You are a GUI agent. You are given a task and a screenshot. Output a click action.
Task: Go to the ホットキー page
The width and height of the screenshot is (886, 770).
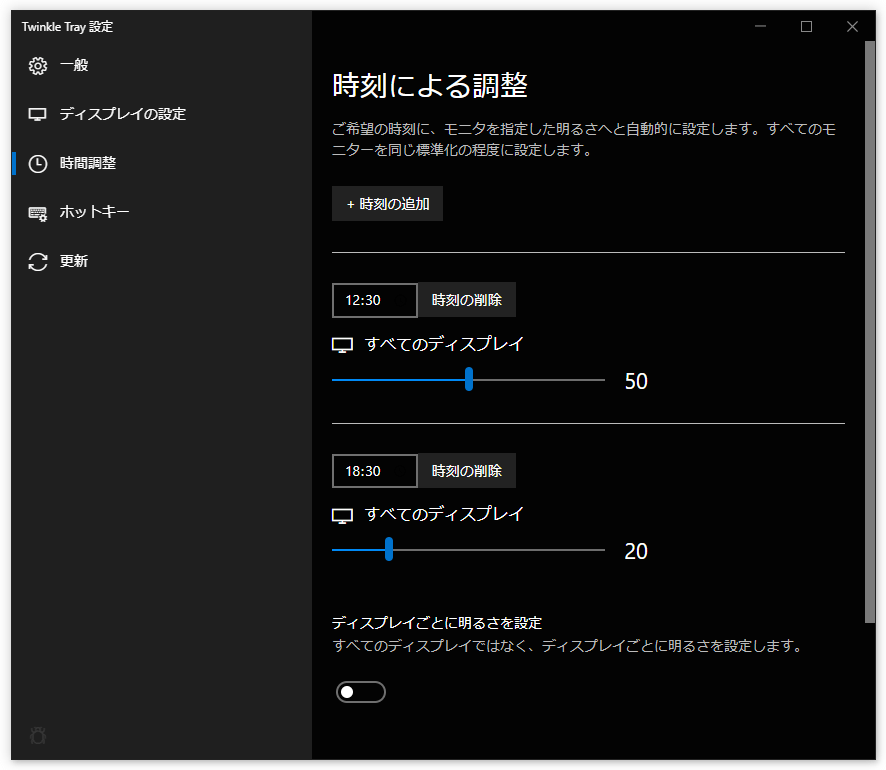[161, 212]
